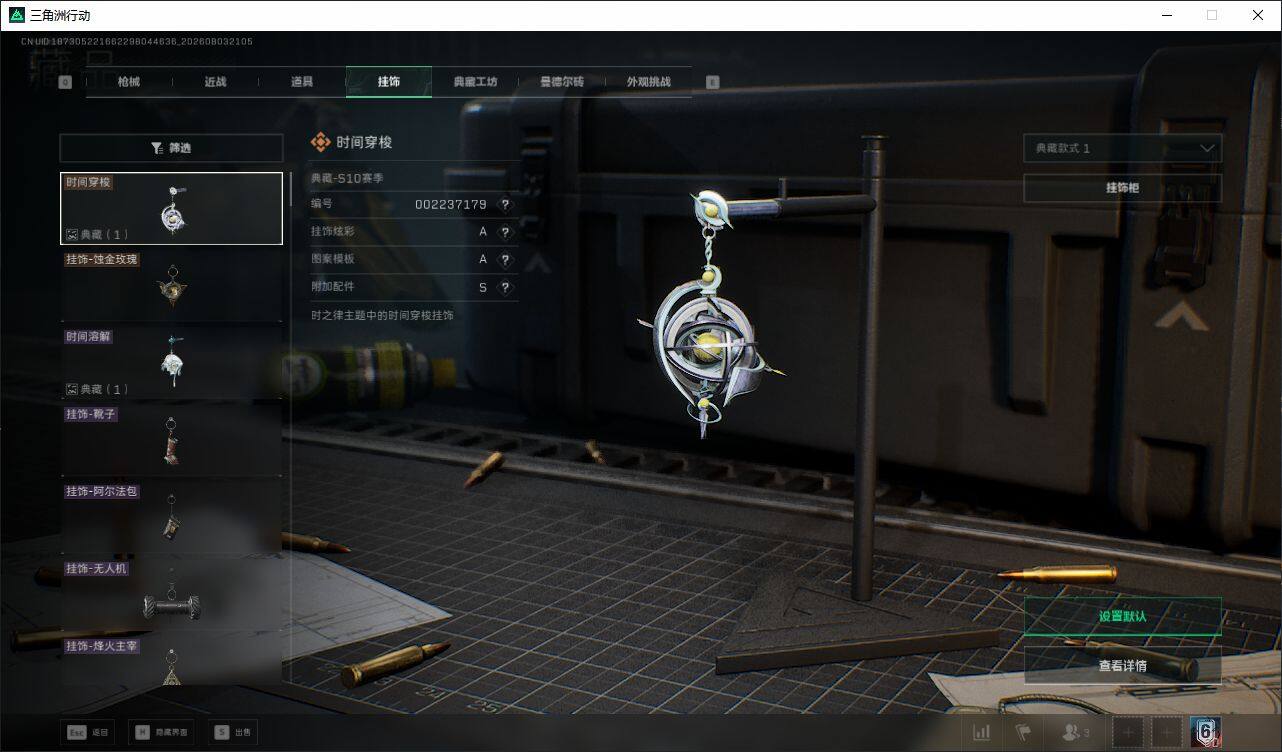Click the H key 隐藏界面 icon
This screenshot has height=752, width=1282.
(x=142, y=733)
